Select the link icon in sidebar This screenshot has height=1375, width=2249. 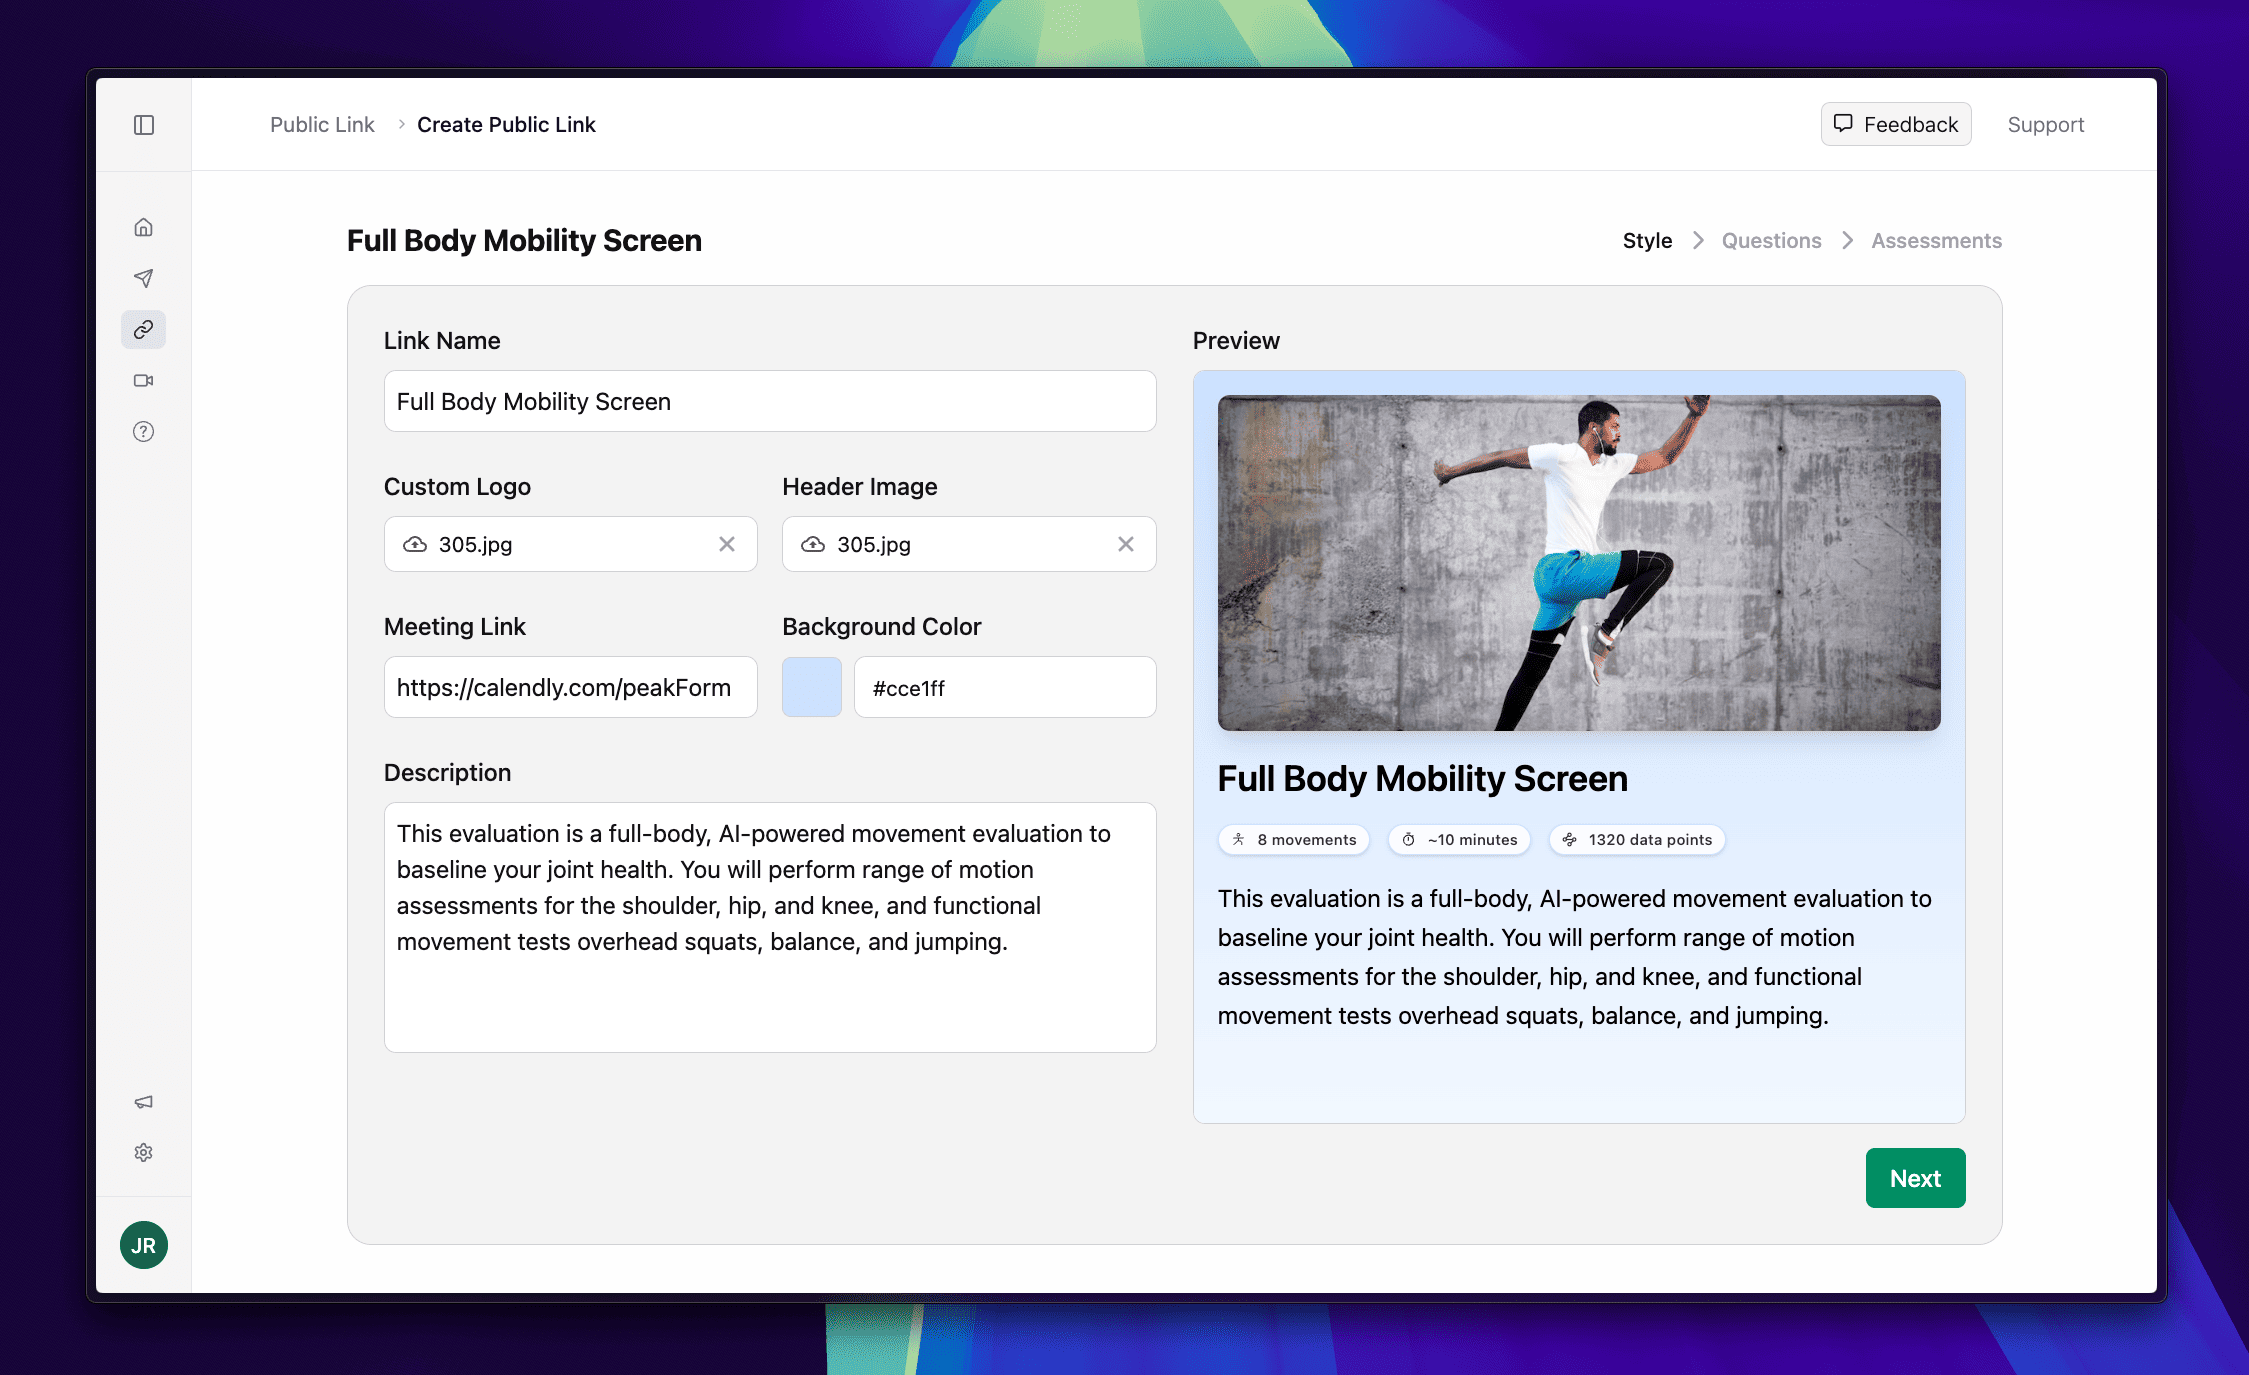(144, 329)
